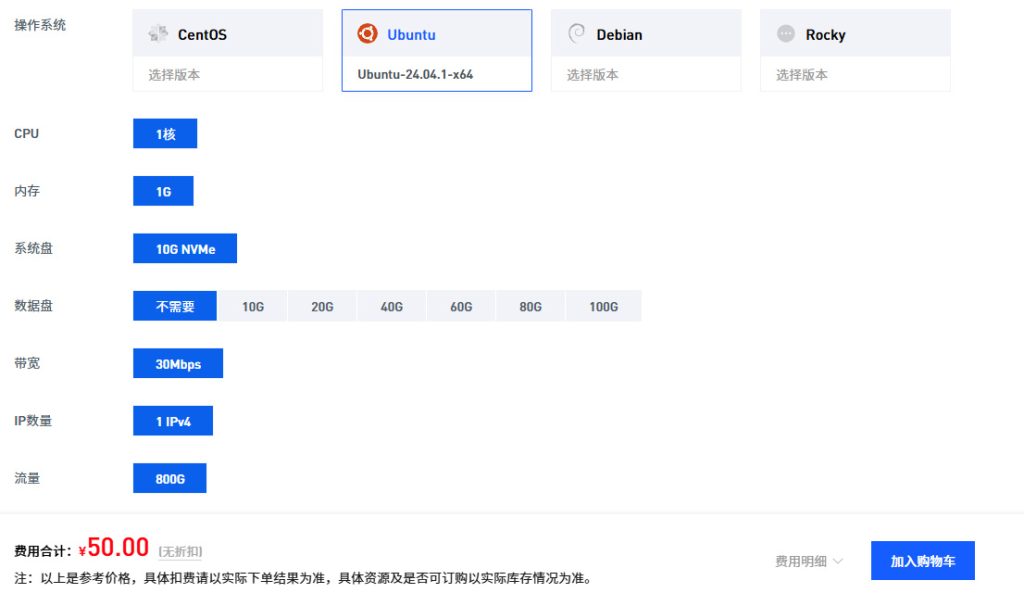This screenshot has width=1024, height=593.
Task: Choose the 80G data disk option
Action: [530, 306]
